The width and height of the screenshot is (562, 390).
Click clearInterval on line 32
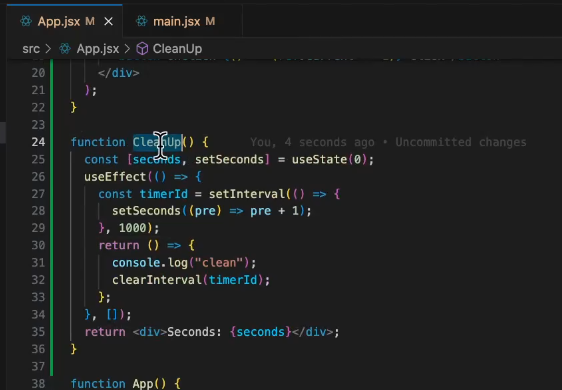pos(157,280)
